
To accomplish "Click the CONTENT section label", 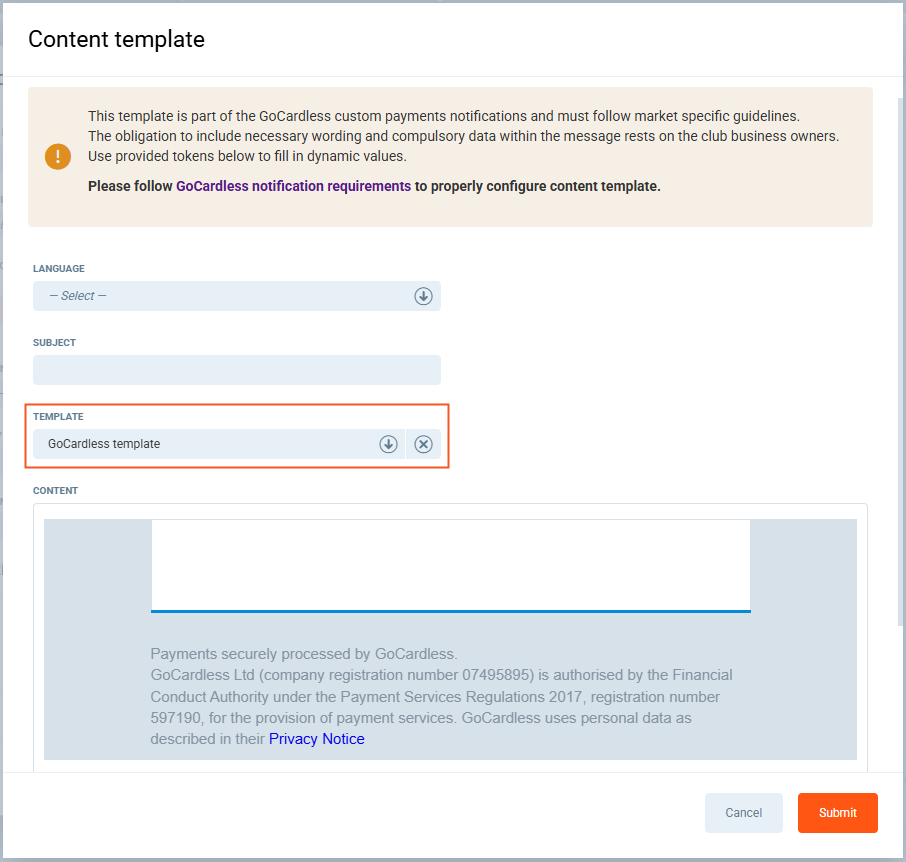I will (x=55, y=491).
